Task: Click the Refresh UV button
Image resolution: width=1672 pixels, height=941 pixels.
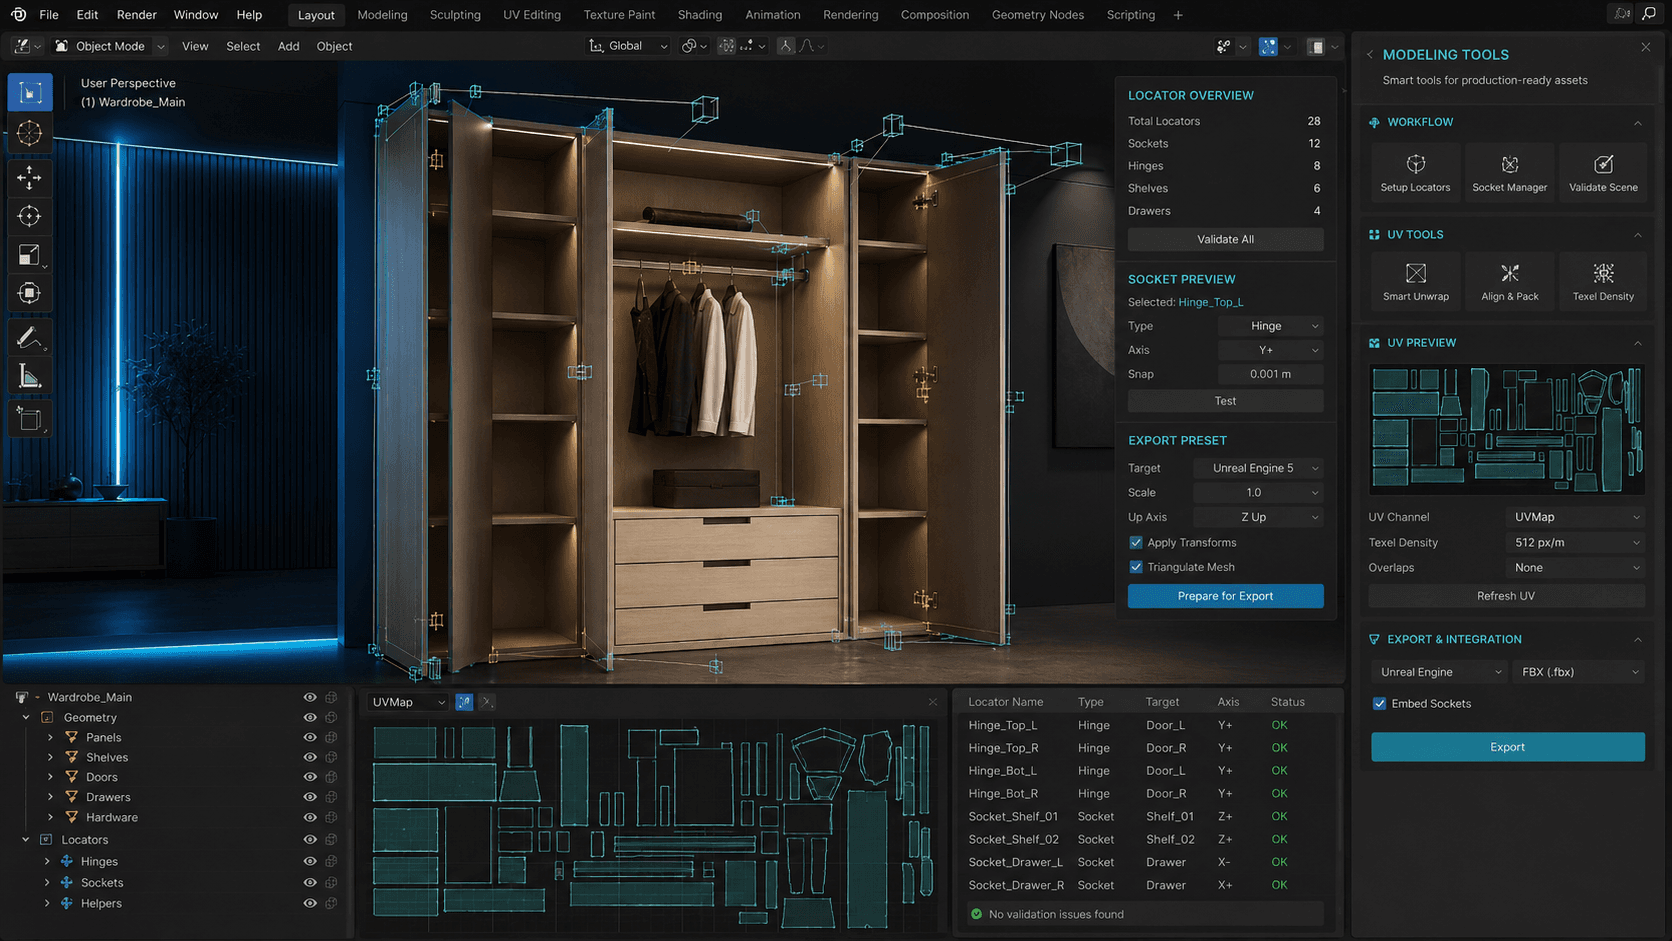Action: tap(1506, 596)
